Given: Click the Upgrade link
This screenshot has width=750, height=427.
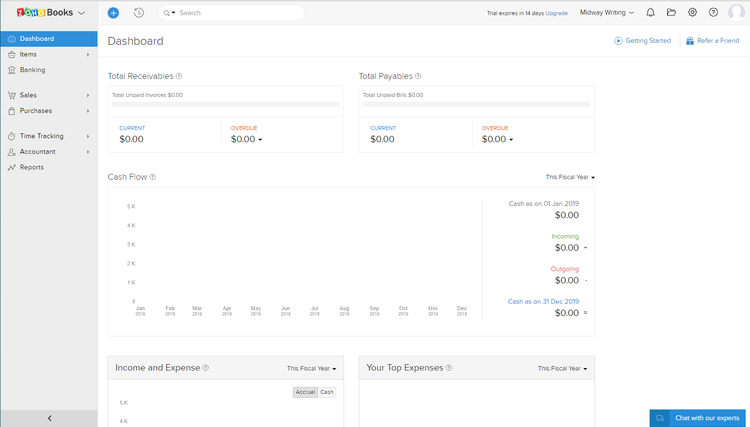Looking at the screenshot, I should pyautogui.click(x=556, y=13).
